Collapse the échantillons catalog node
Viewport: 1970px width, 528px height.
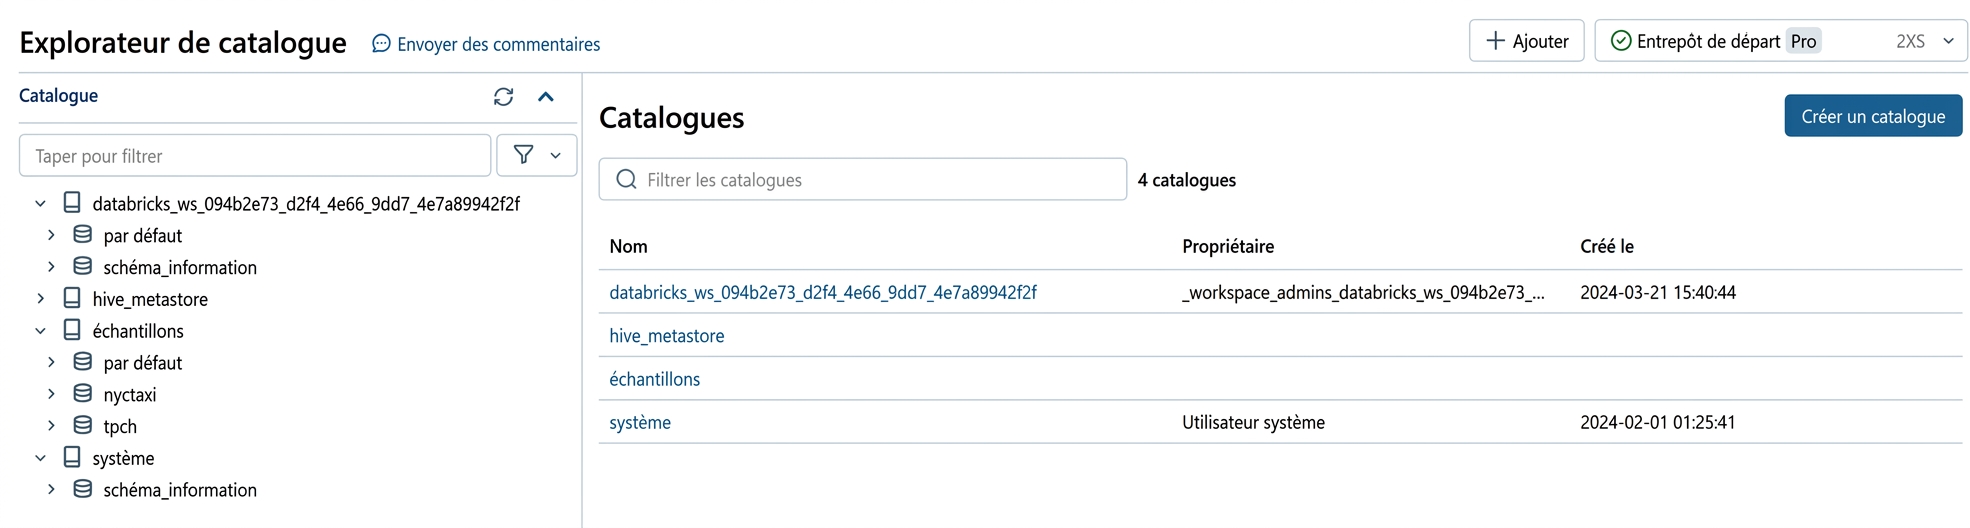click(x=40, y=331)
